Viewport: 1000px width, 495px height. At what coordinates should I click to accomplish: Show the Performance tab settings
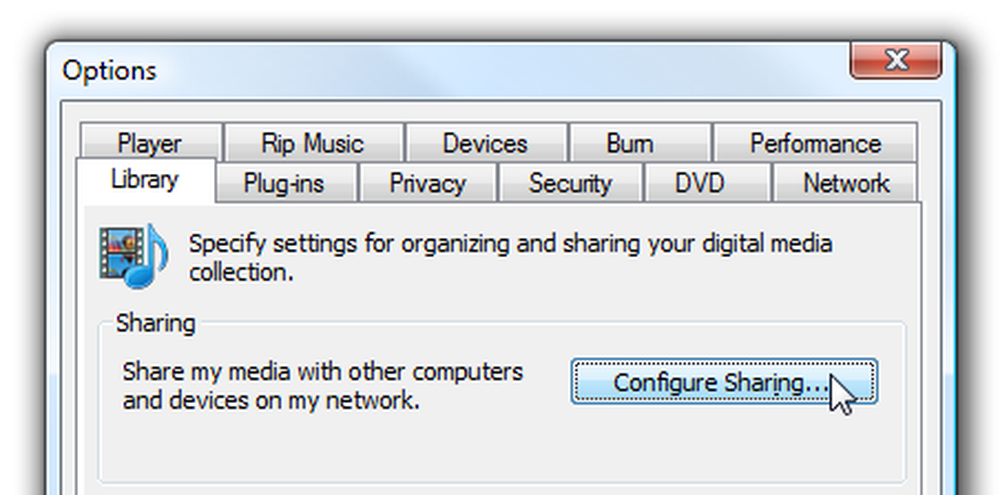(815, 143)
